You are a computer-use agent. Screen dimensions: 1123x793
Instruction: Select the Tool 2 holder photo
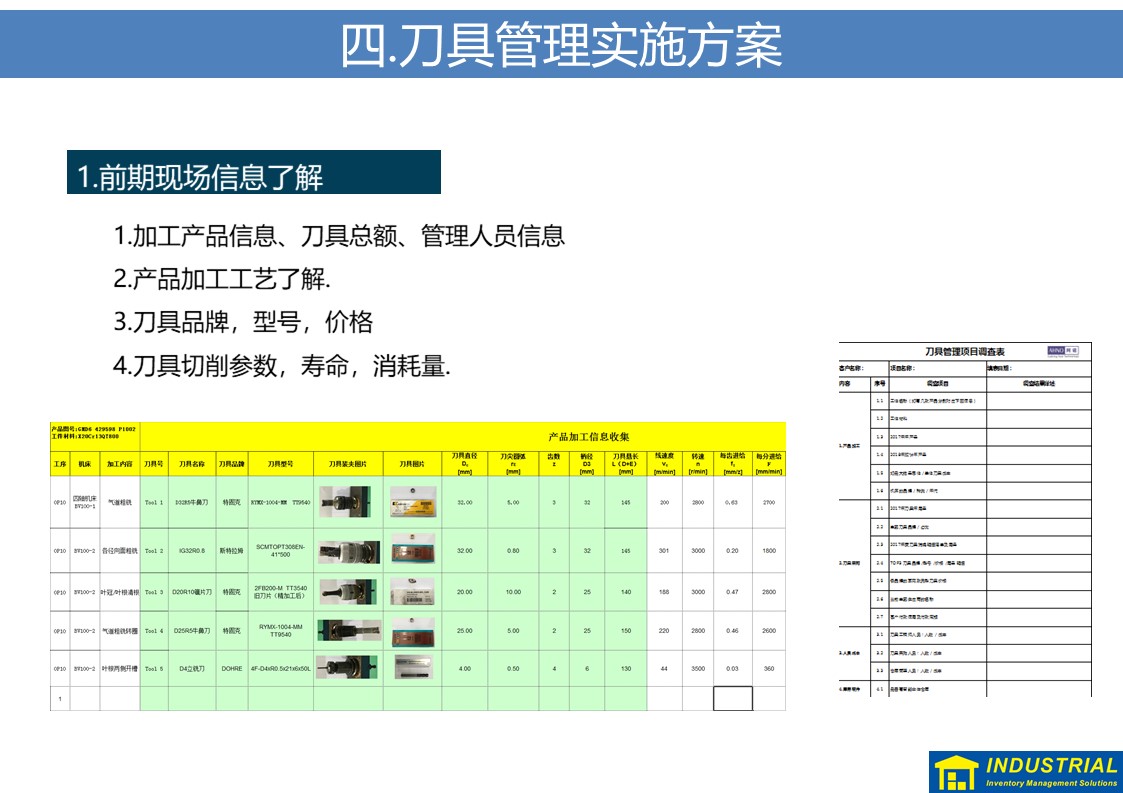348,551
